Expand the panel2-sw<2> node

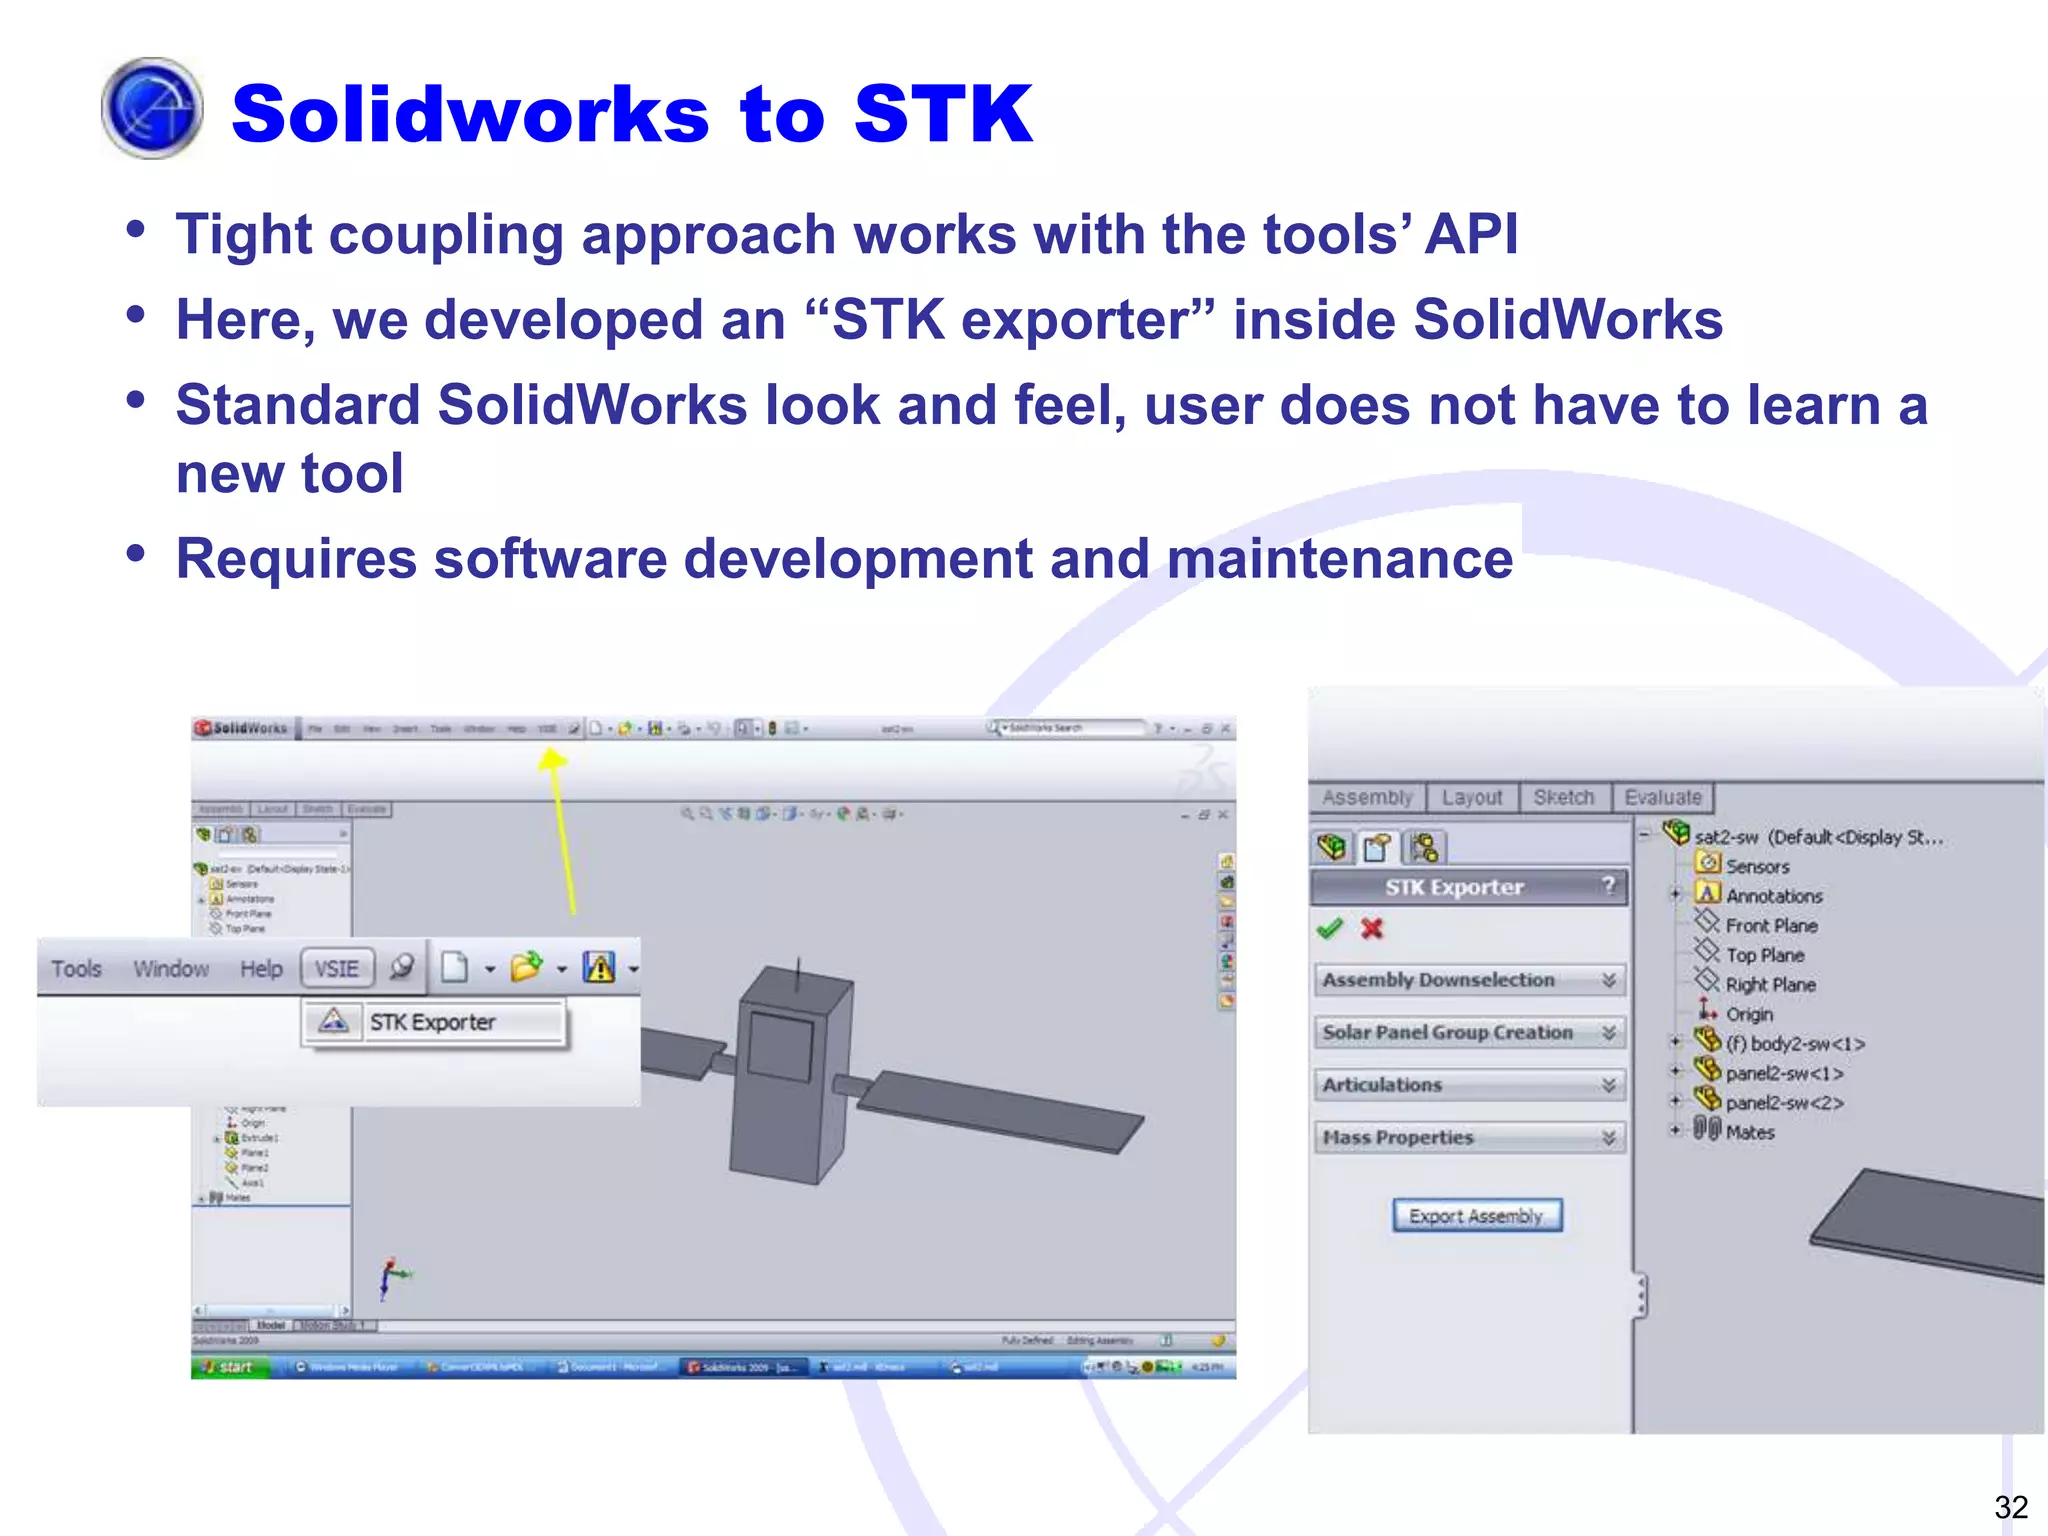(1675, 1101)
